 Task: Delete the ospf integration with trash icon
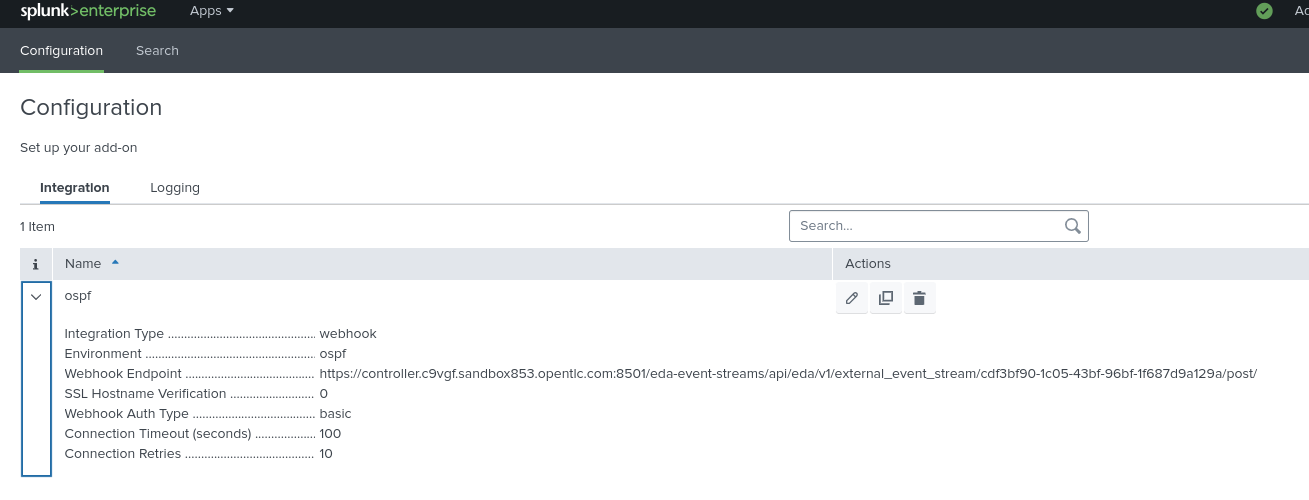tap(919, 298)
